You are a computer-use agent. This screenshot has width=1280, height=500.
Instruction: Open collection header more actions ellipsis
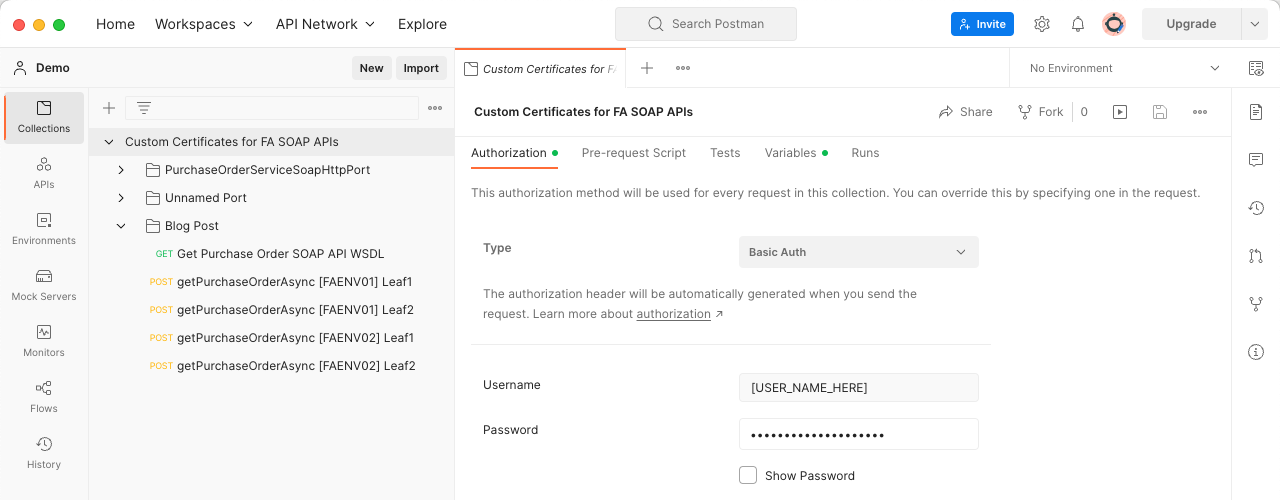pos(1200,112)
